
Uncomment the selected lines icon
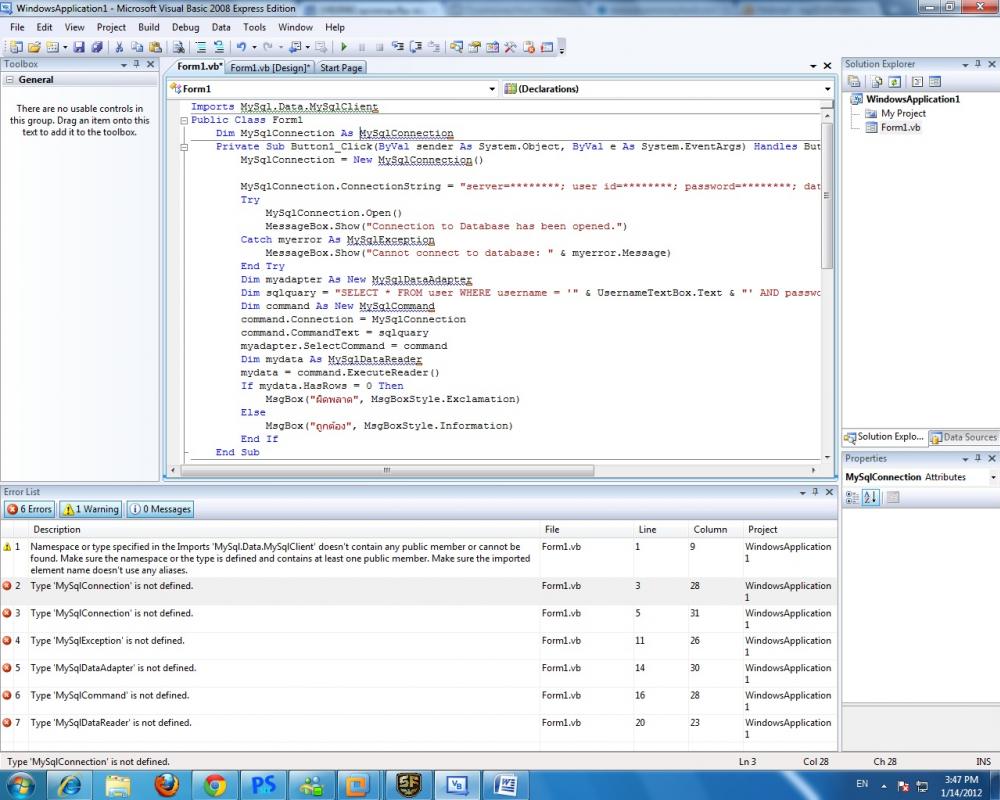click(219, 47)
